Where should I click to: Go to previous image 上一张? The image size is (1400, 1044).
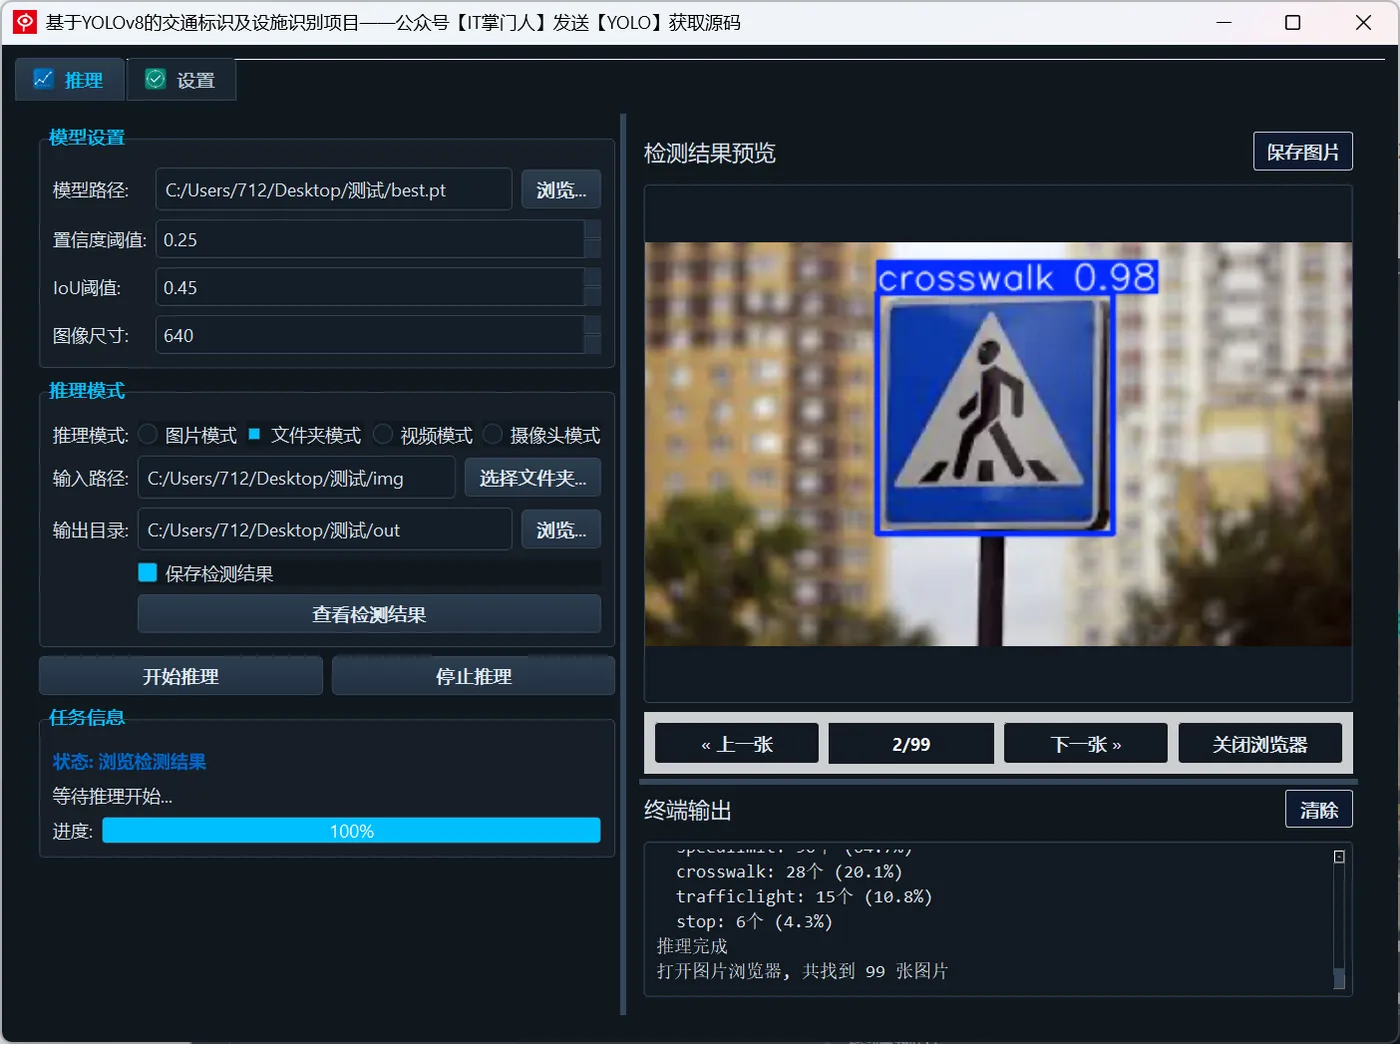coord(737,744)
